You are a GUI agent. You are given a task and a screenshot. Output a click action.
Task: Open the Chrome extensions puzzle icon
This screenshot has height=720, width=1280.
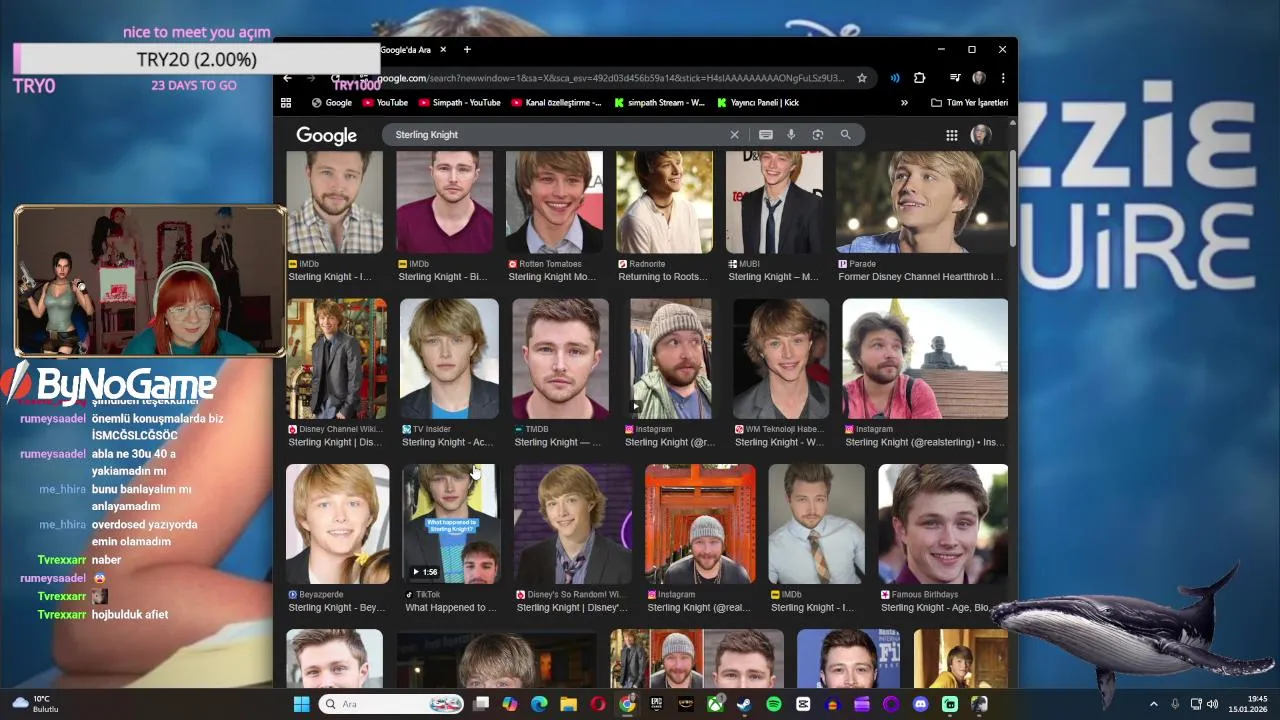919,78
